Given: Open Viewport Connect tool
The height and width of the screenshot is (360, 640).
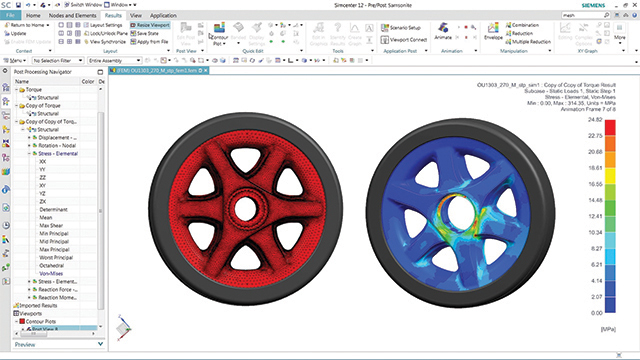Looking at the screenshot, I should coord(384,40).
